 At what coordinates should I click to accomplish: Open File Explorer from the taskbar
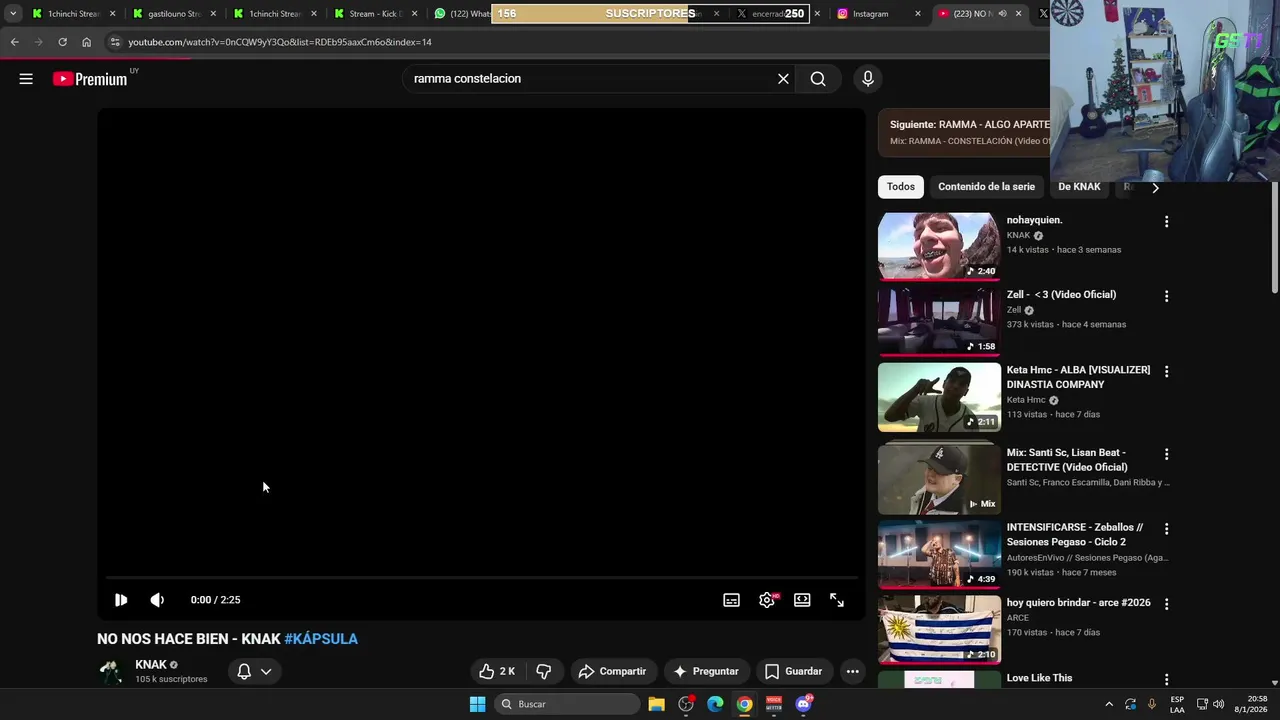click(656, 704)
